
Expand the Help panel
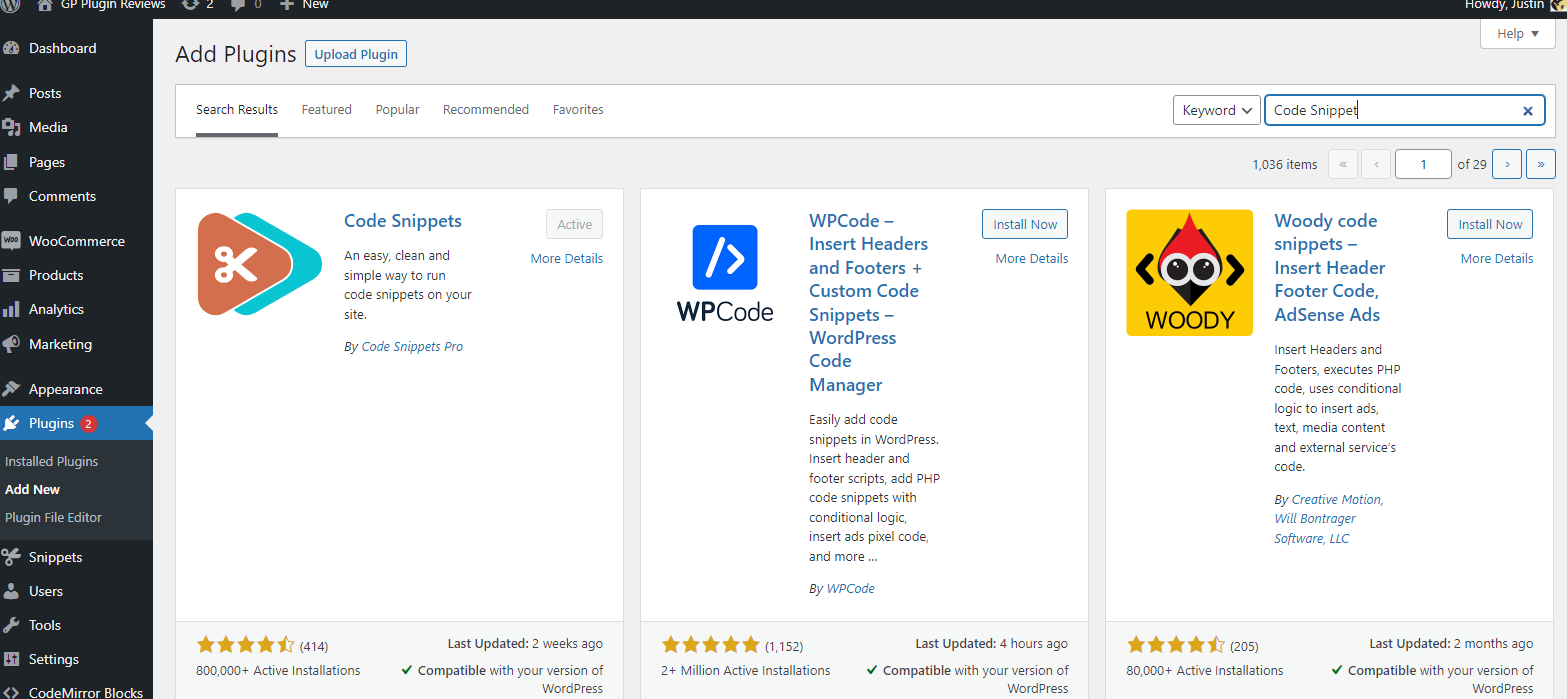click(1517, 34)
